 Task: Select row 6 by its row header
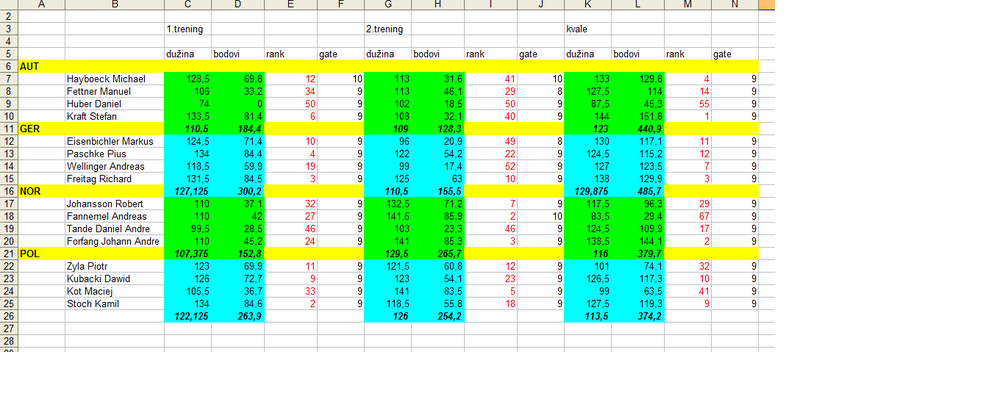(9, 65)
